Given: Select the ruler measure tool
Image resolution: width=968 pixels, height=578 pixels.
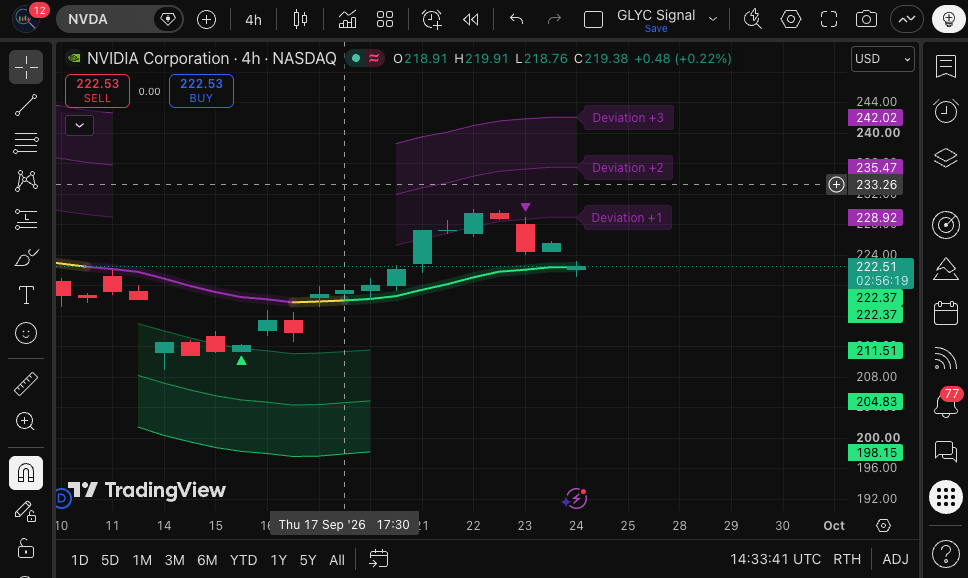Looking at the screenshot, I should [26, 383].
